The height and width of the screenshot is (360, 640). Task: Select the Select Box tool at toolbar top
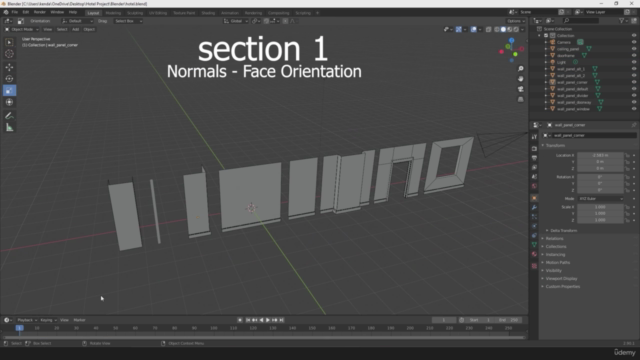(9, 42)
